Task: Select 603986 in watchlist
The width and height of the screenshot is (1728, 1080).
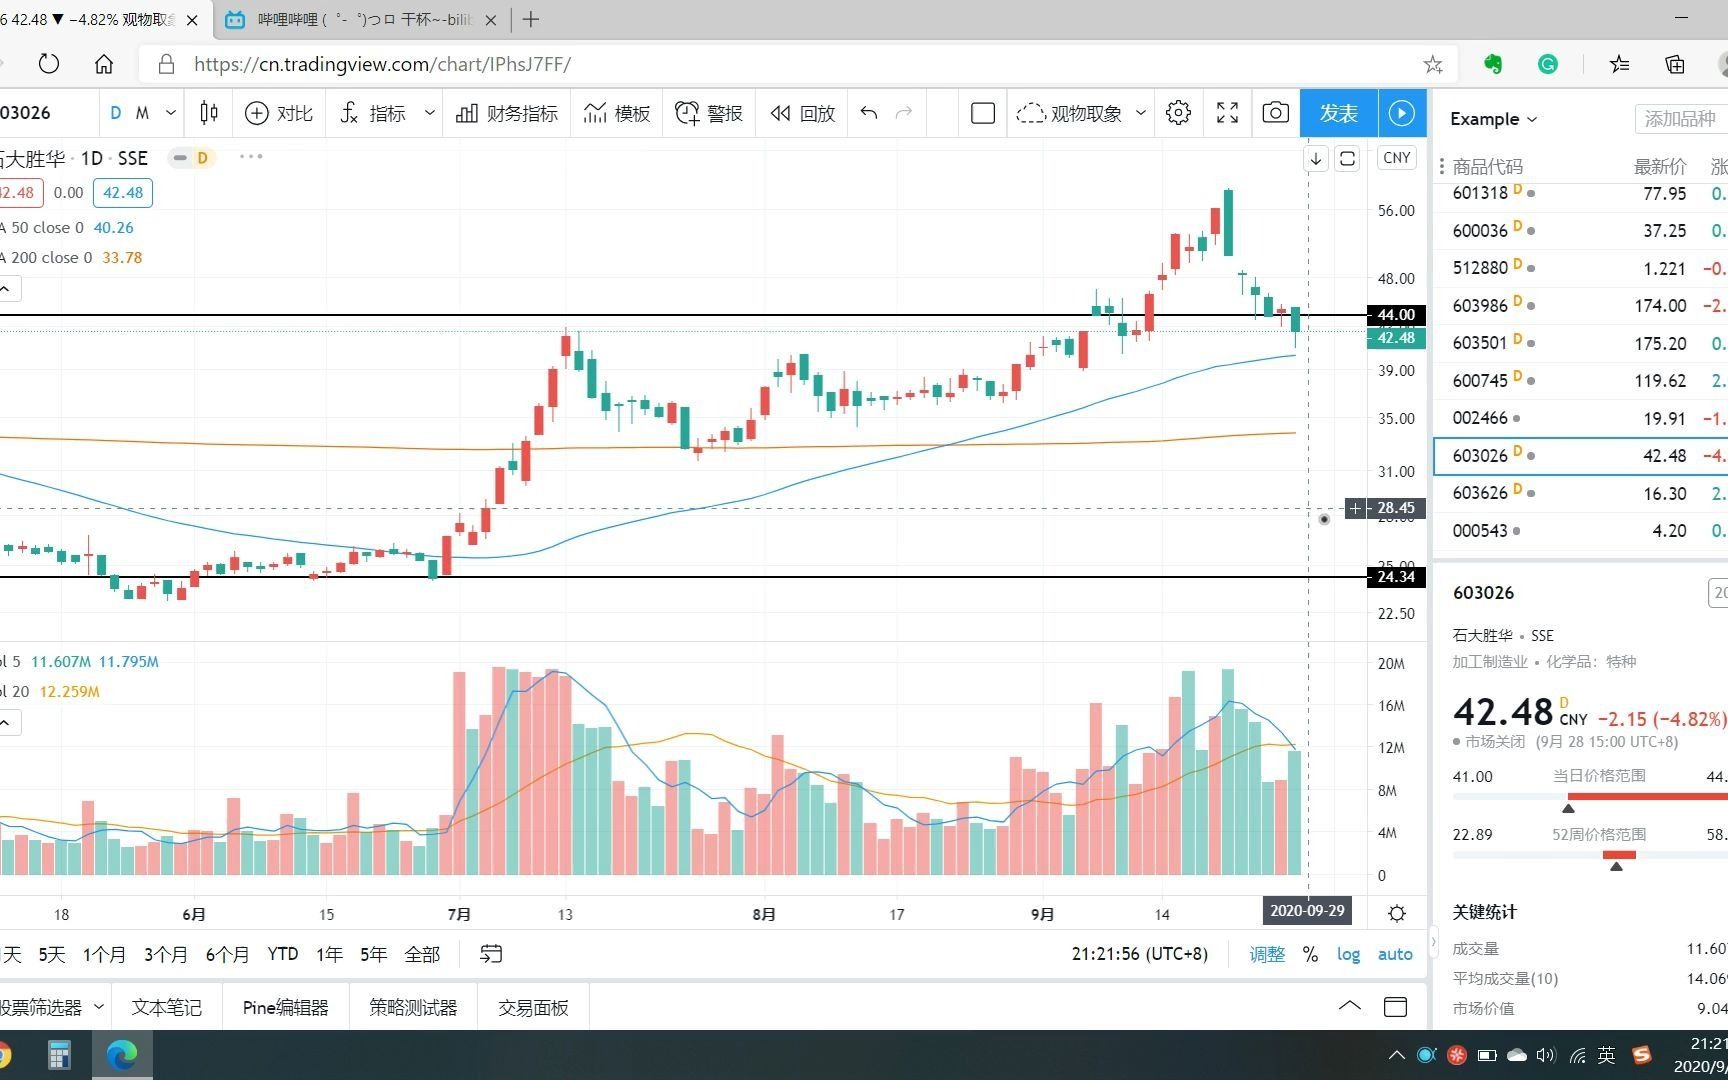Action: [1581, 306]
